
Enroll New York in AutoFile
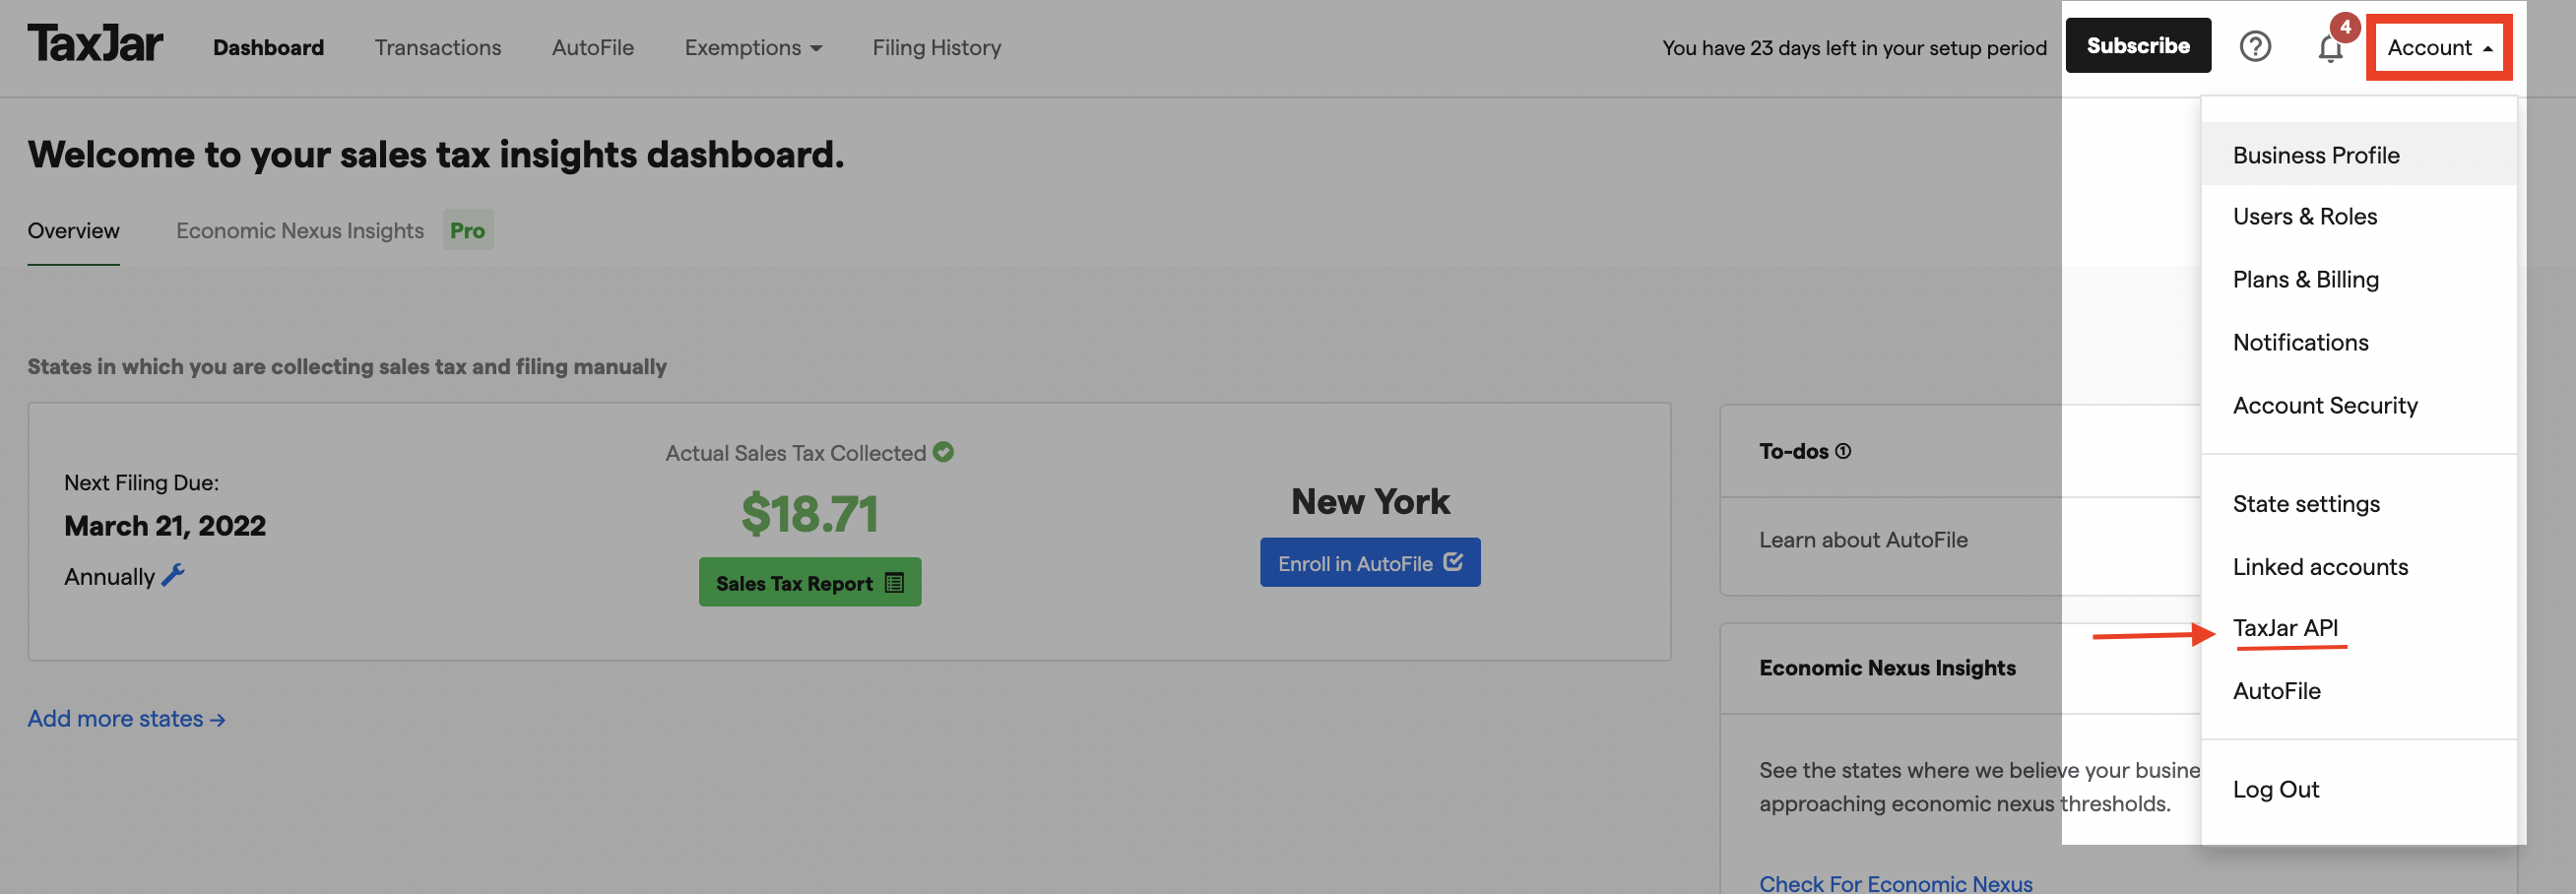pos(1369,563)
